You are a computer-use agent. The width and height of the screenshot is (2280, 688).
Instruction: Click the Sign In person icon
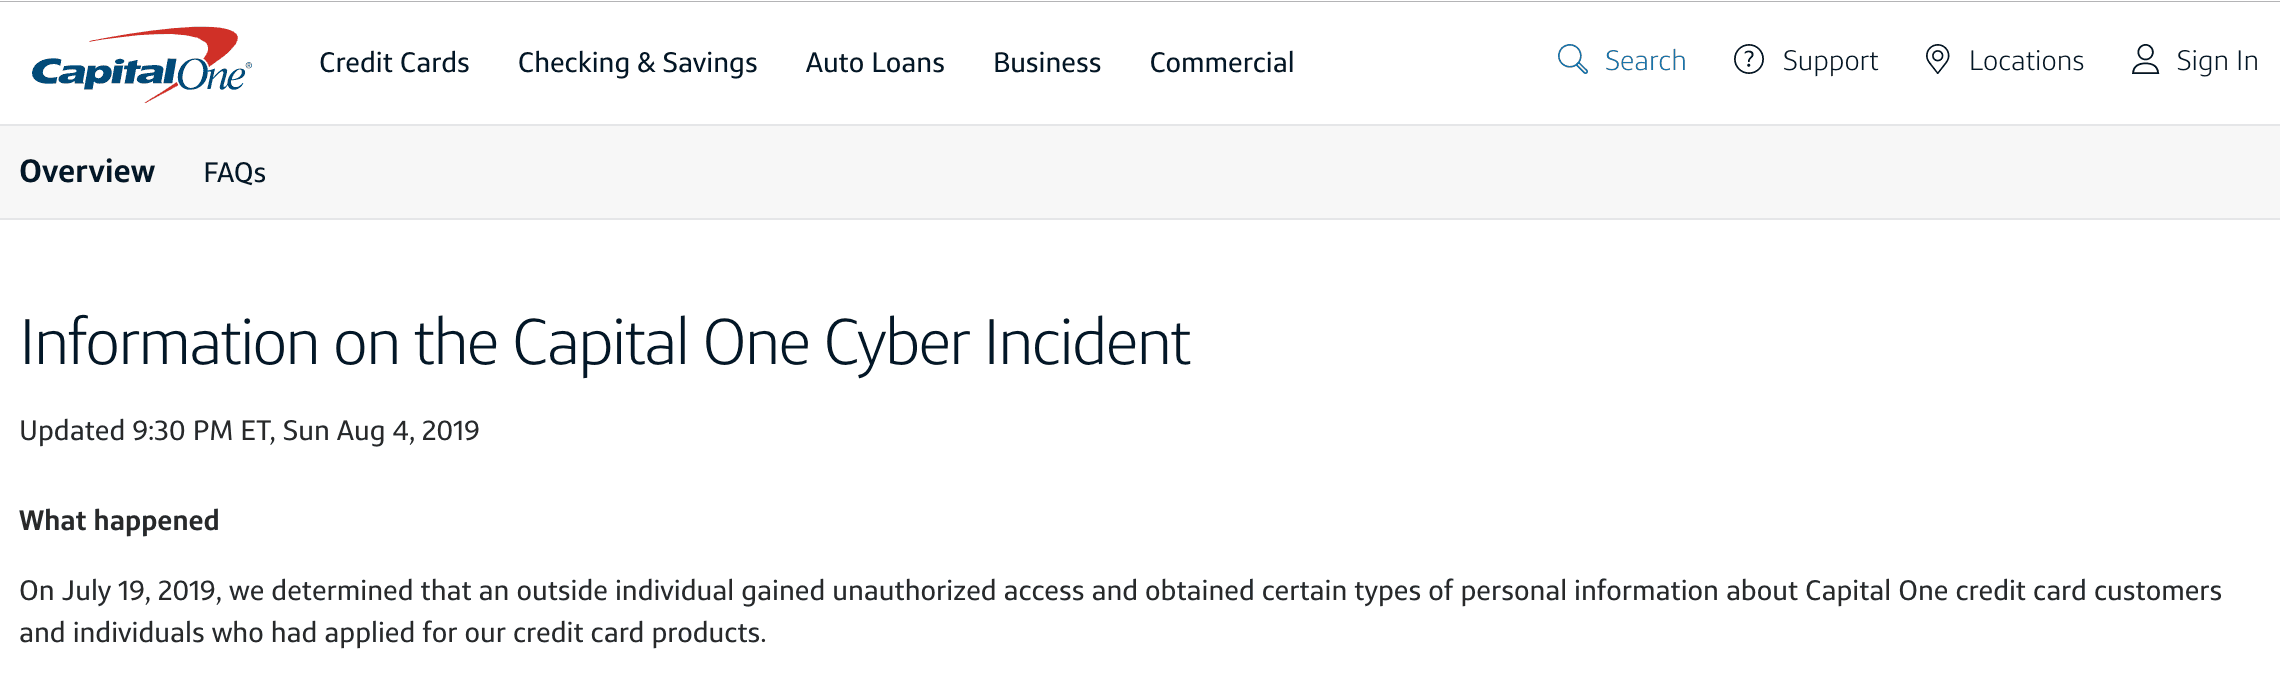[2145, 59]
